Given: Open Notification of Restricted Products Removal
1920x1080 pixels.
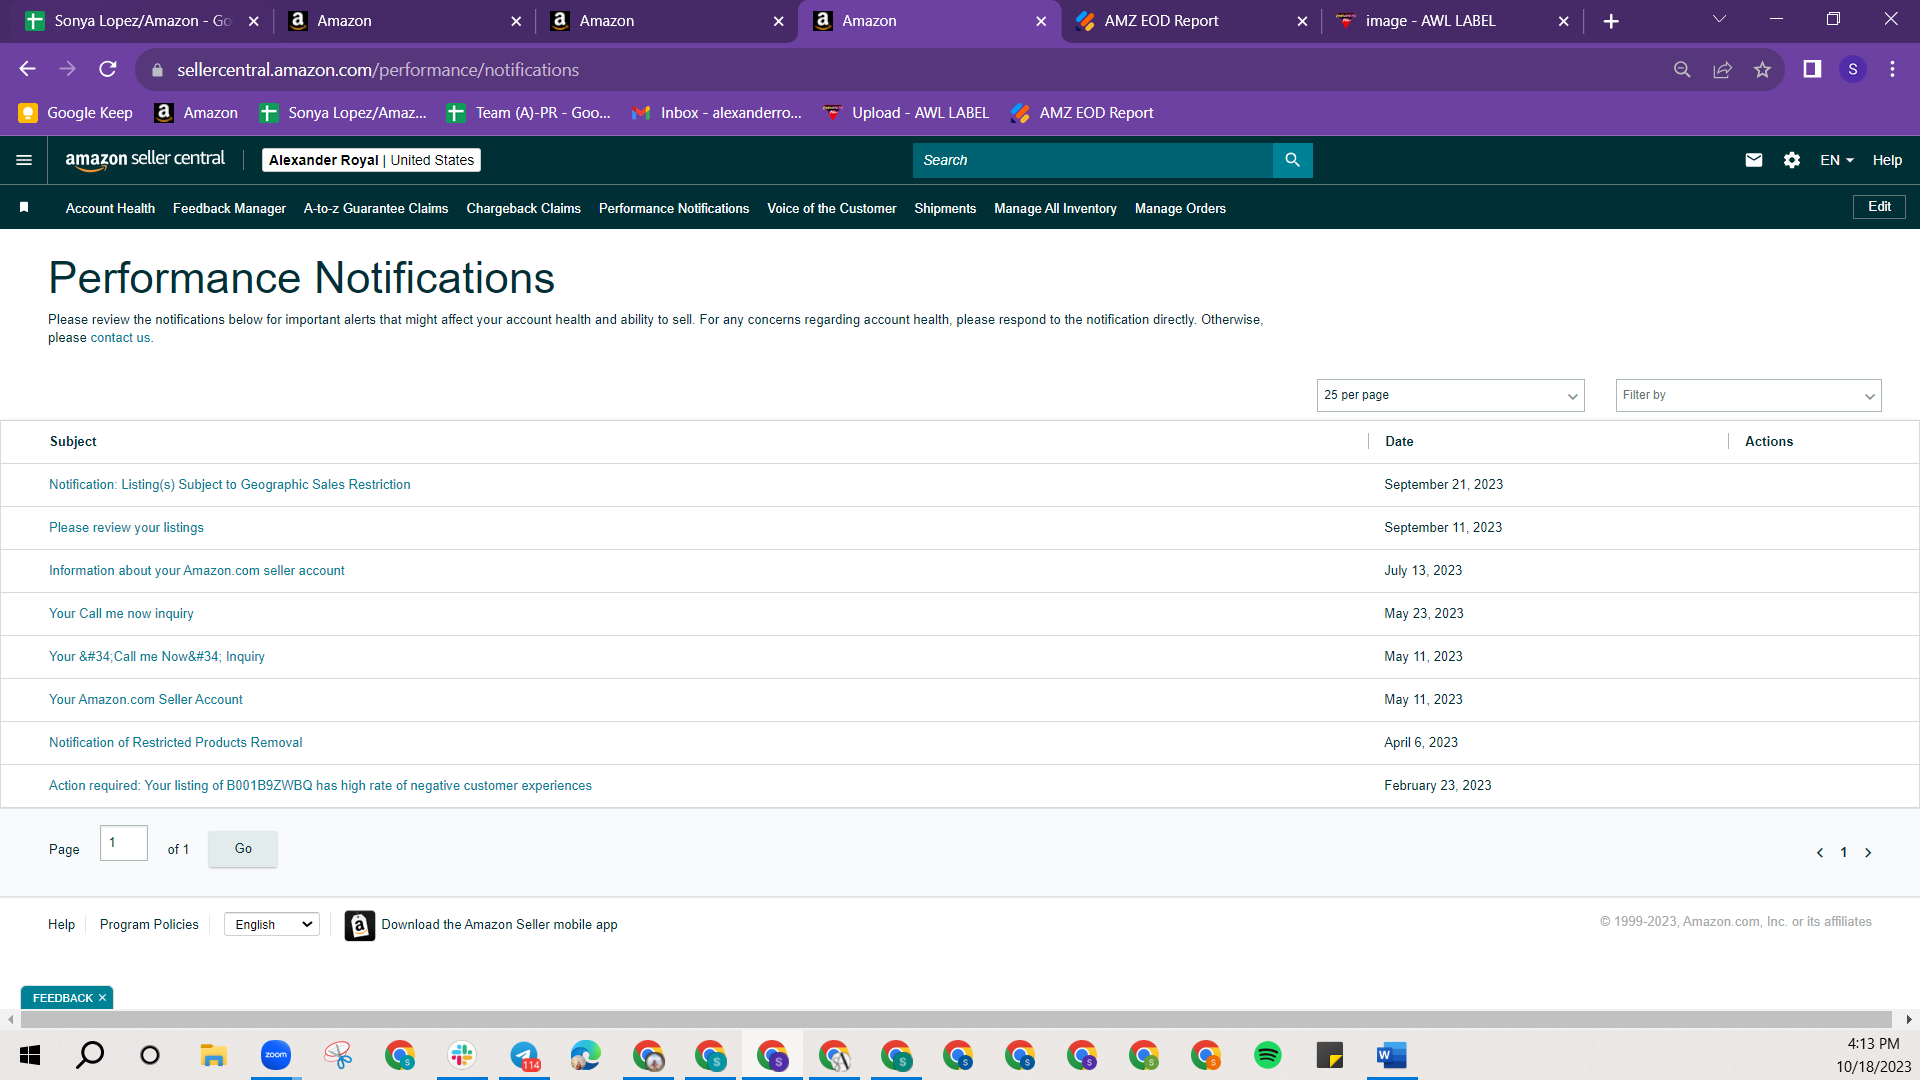Looking at the screenshot, I should click(x=175, y=743).
